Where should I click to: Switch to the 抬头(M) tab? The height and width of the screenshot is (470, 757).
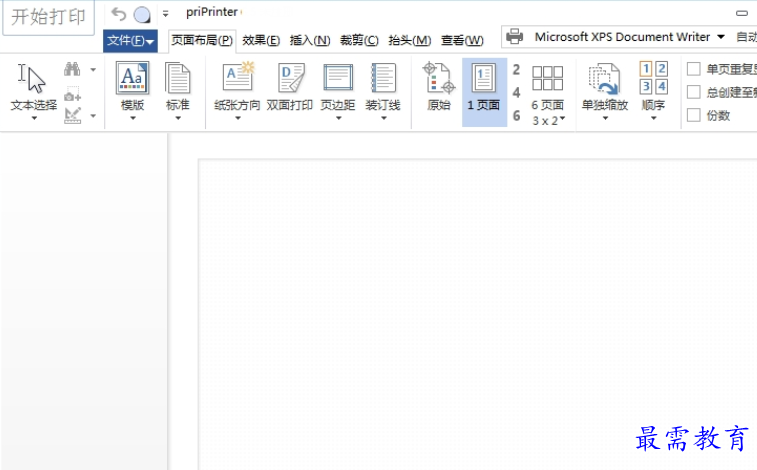coord(409,41)
